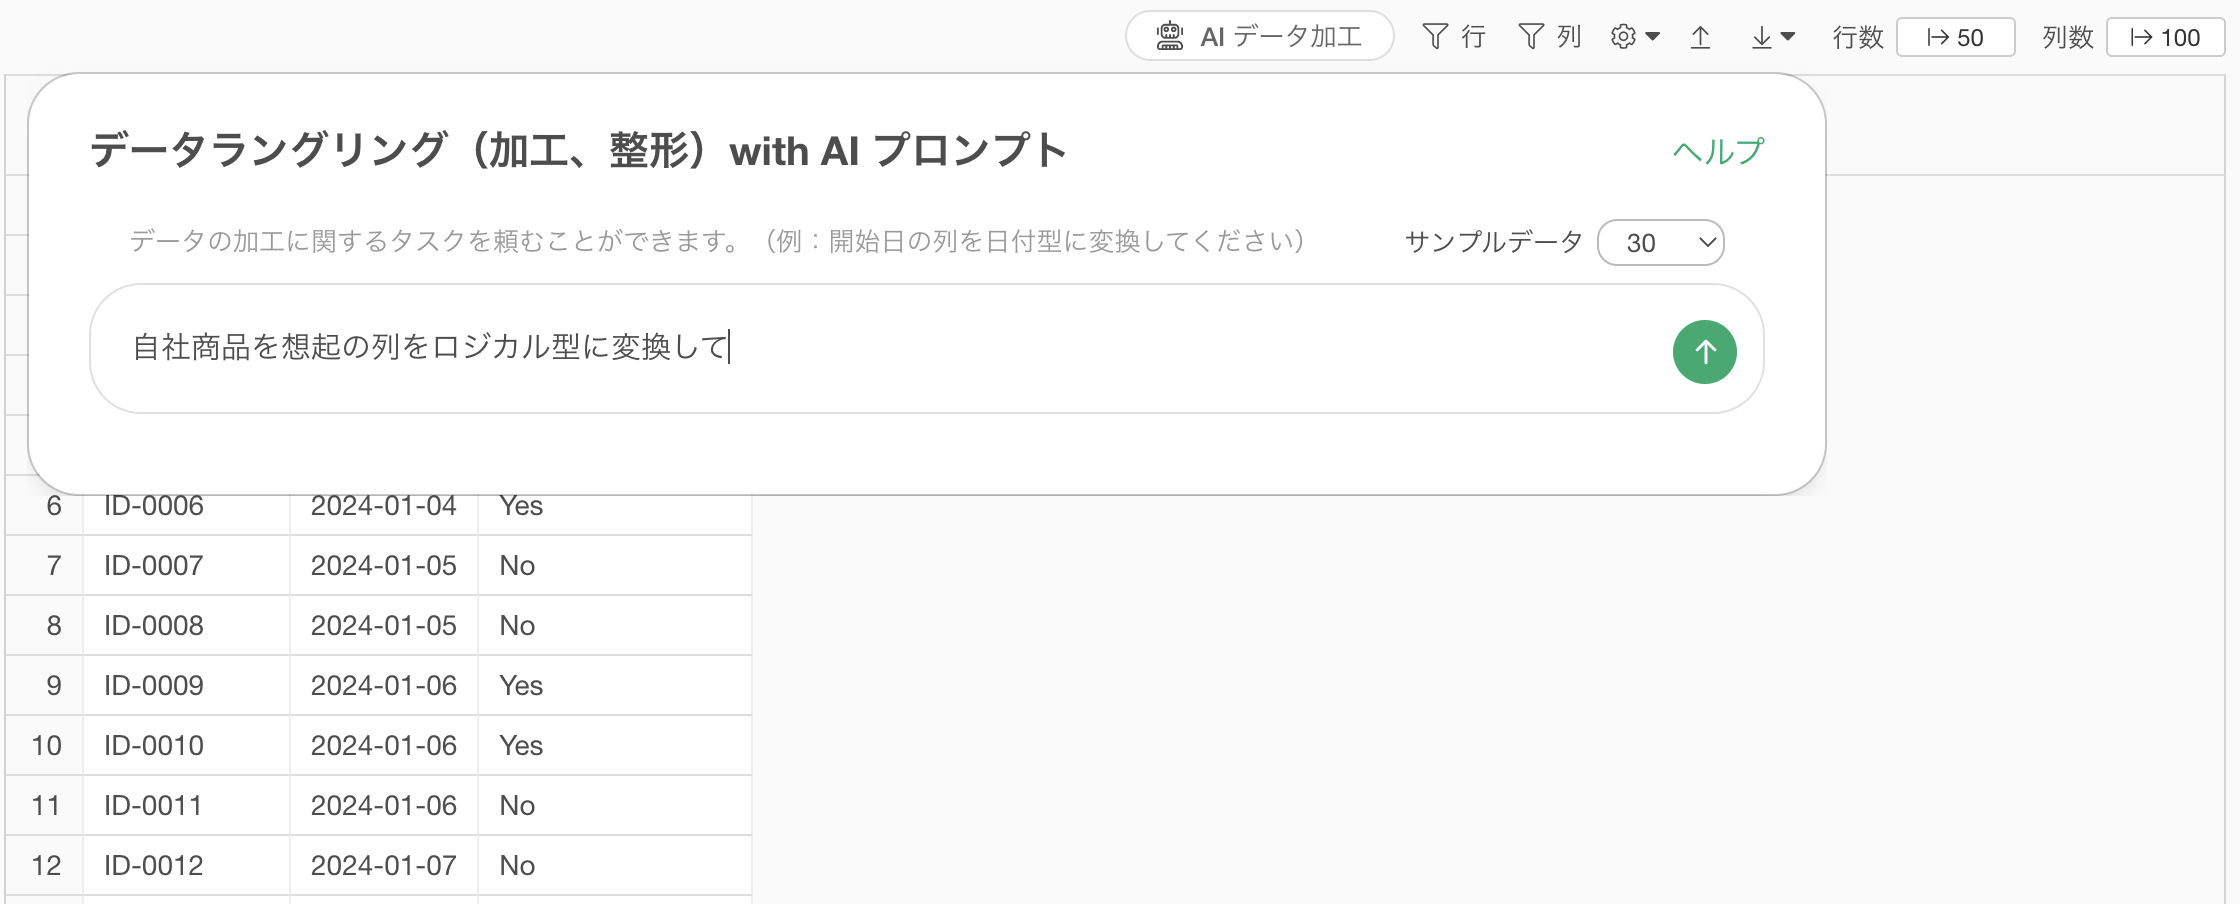Click row number 12 header

coord(46,865)
